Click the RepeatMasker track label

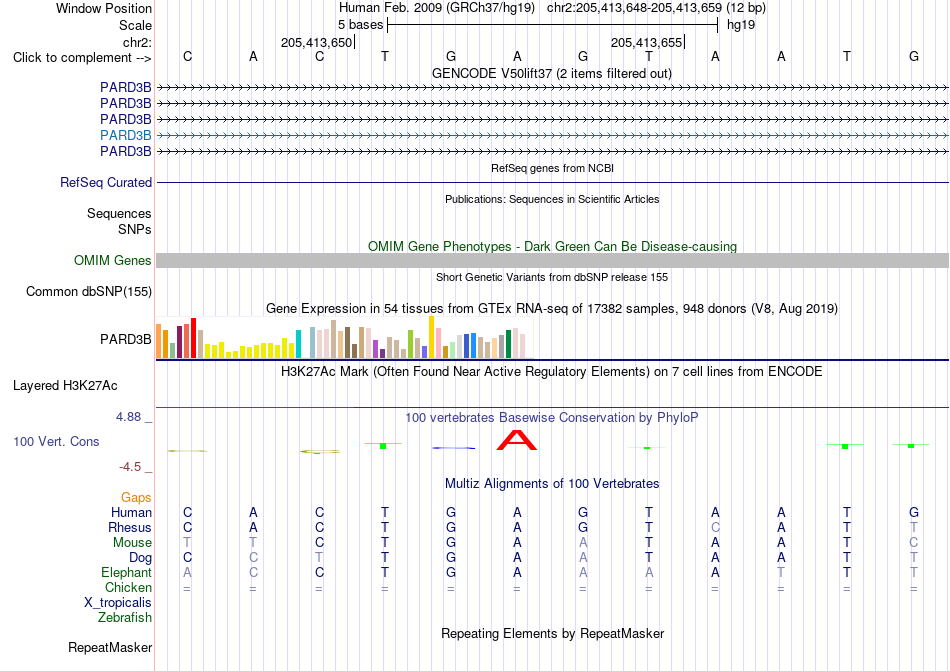pyautogui.click(x=110, y=647)
